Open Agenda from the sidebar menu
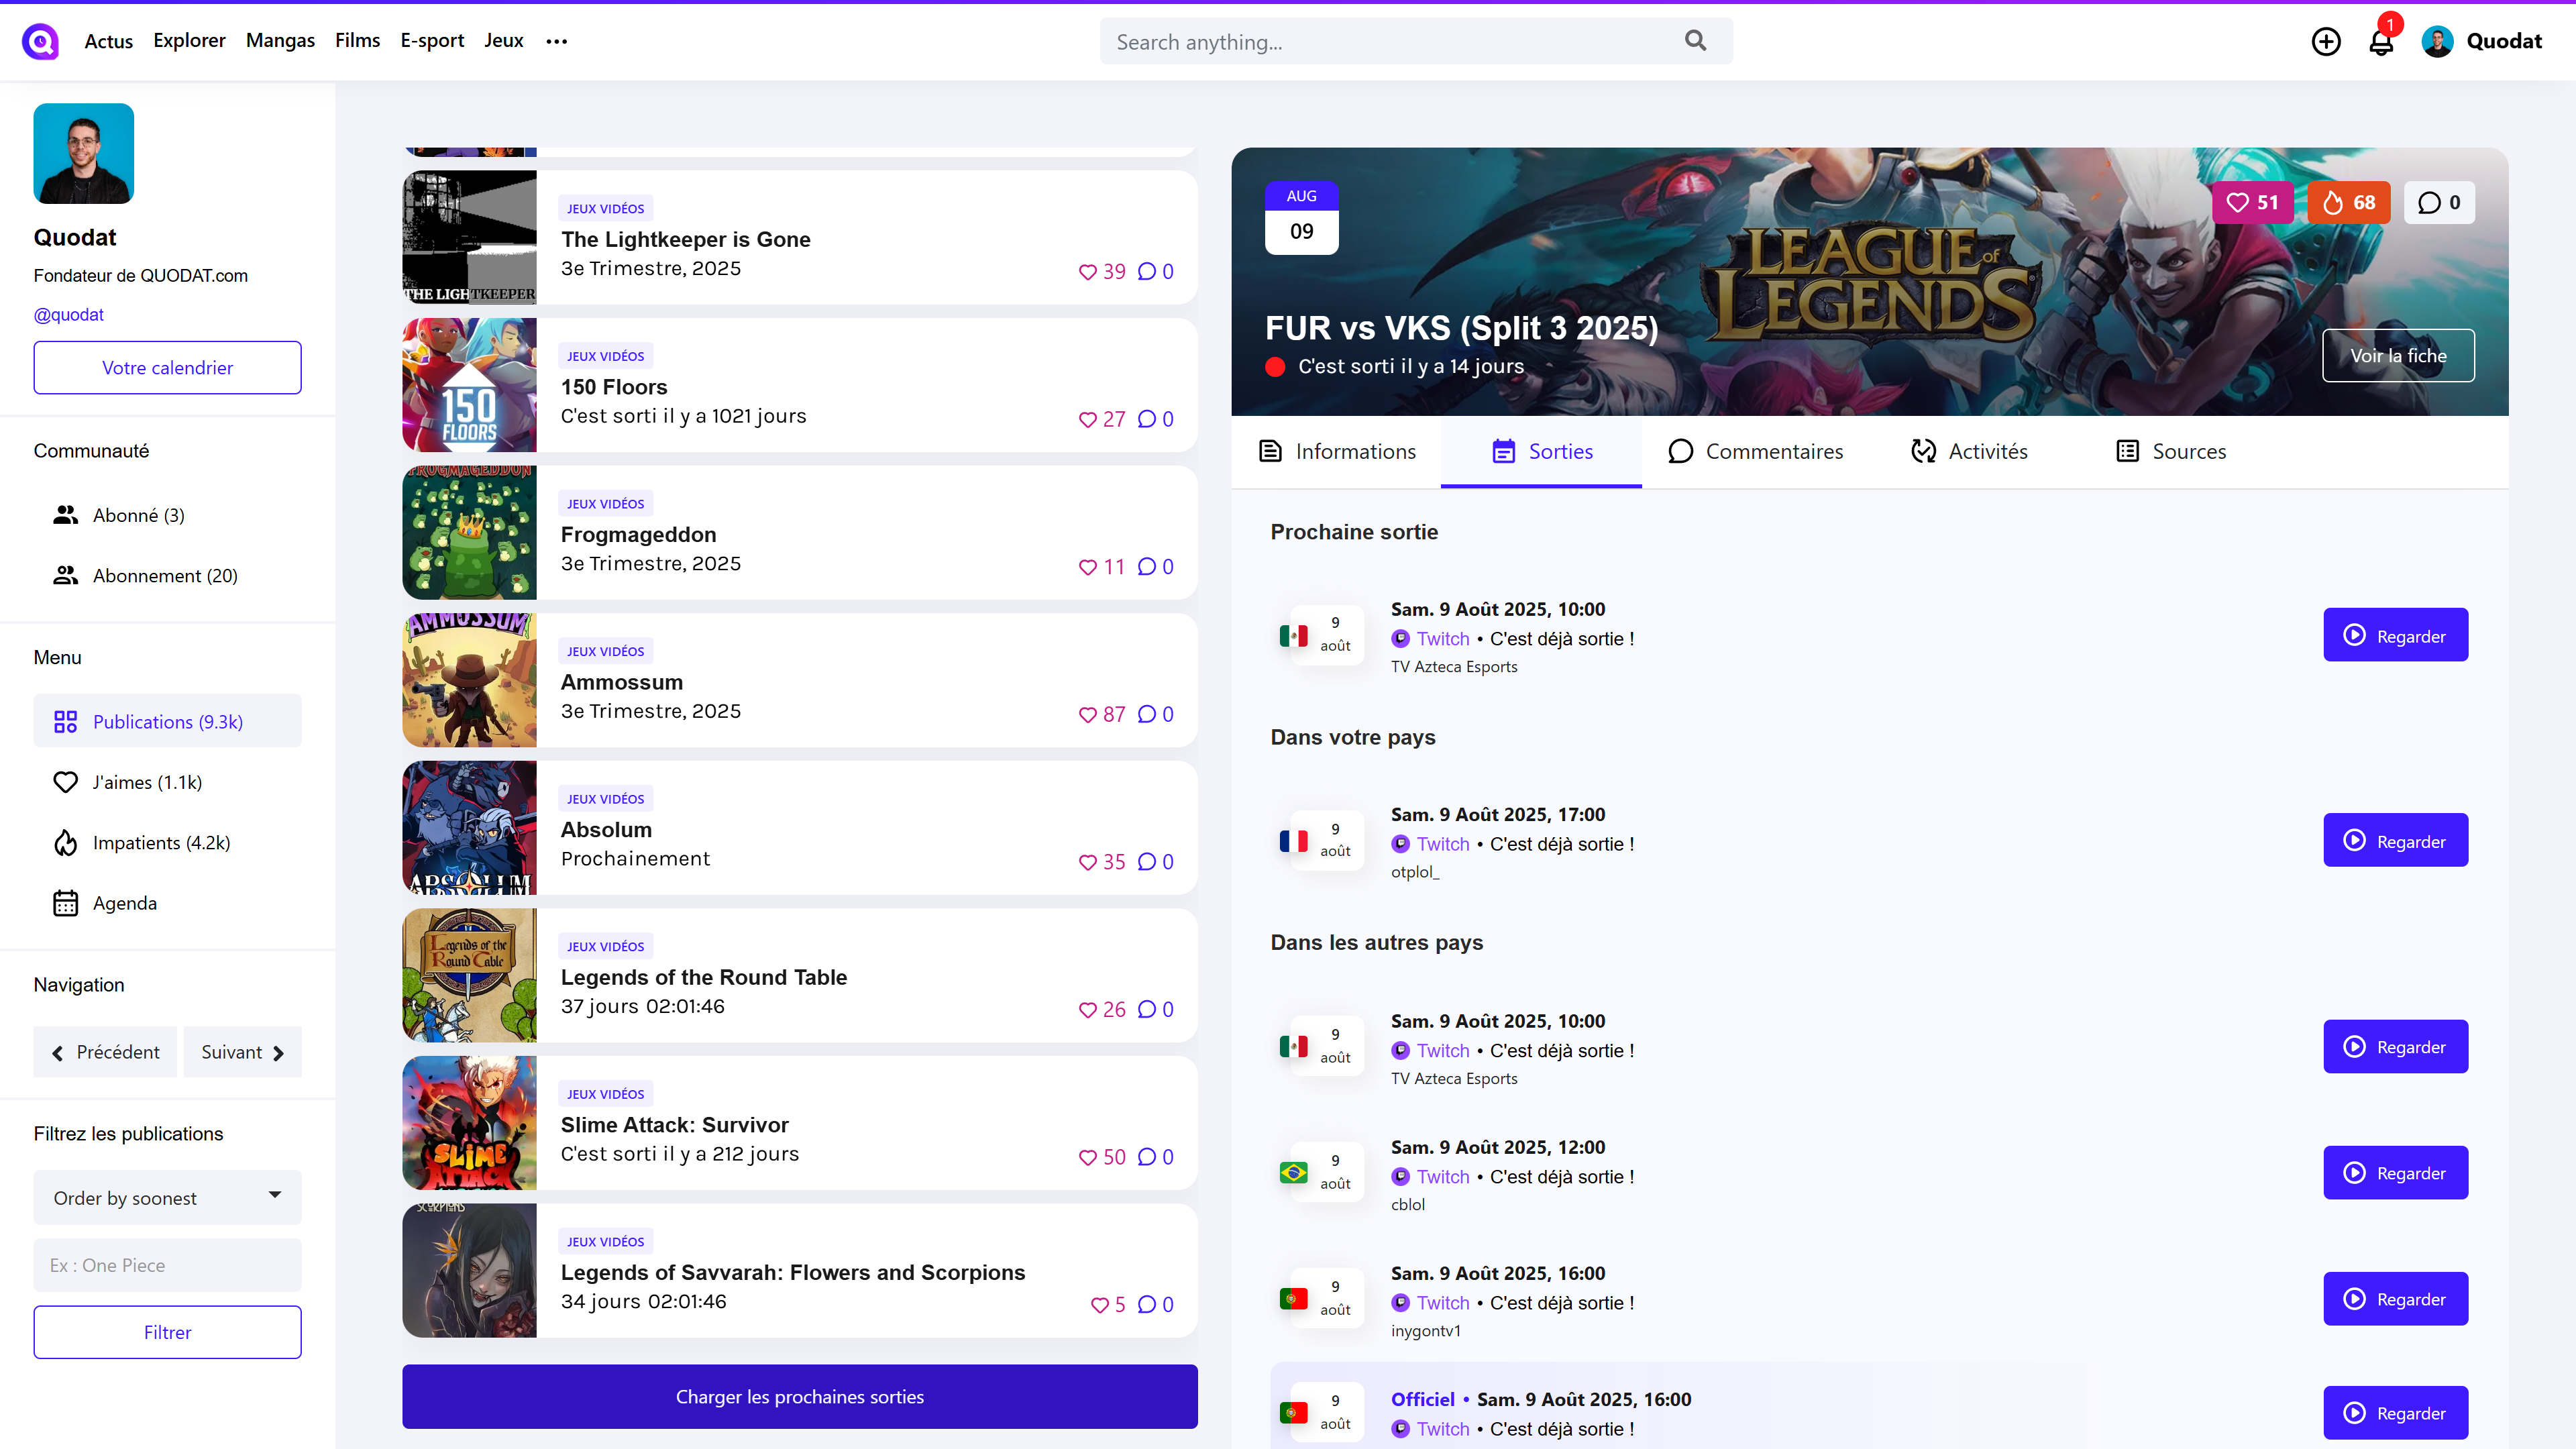 tap(124, 903)
